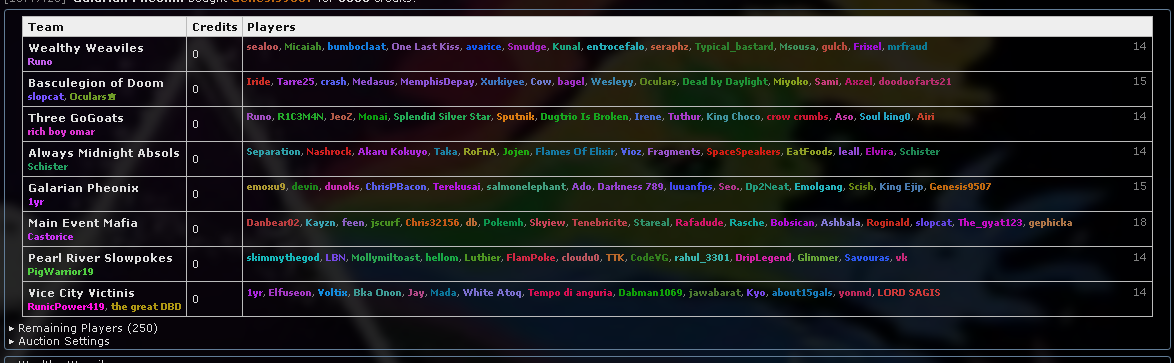Image resolution: width=1174 pixels, height=363 pixels.
Task: Click manager RunicPower419
Action: [x=66, y=306]
